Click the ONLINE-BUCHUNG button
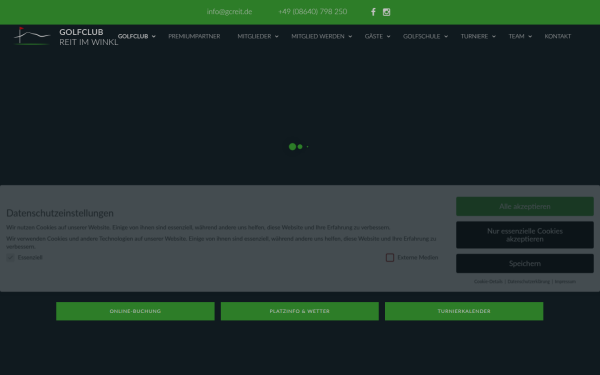This screenshot has height=375, width=600. point(135,311)
